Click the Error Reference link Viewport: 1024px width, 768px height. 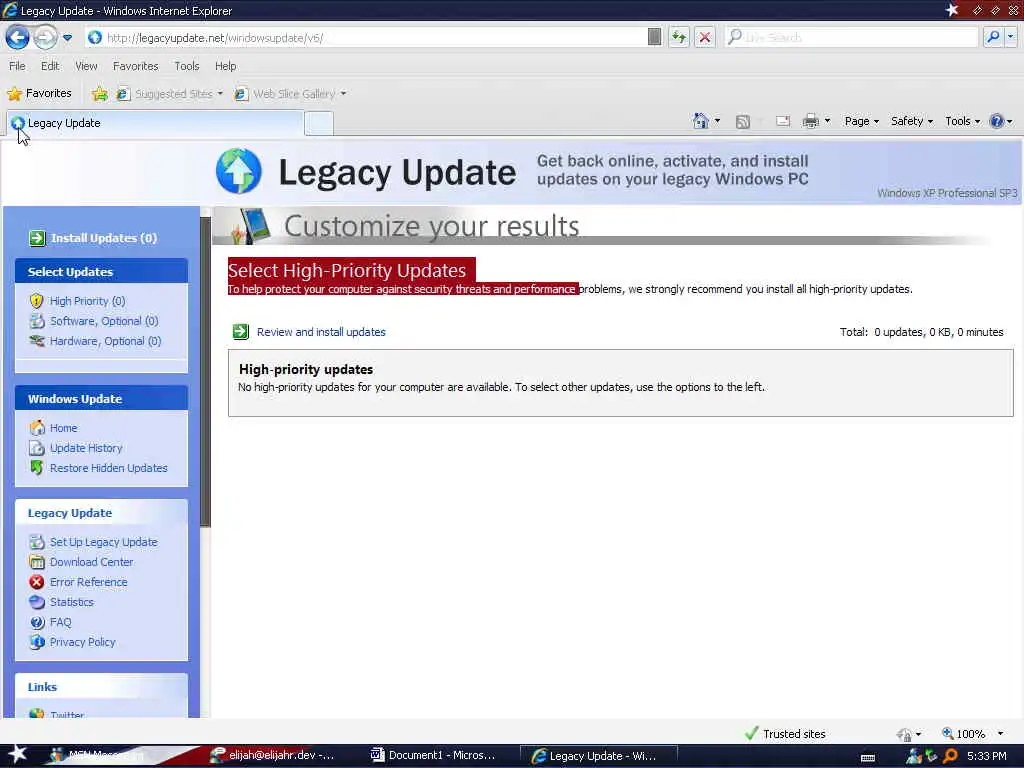(x=88, y=582)
